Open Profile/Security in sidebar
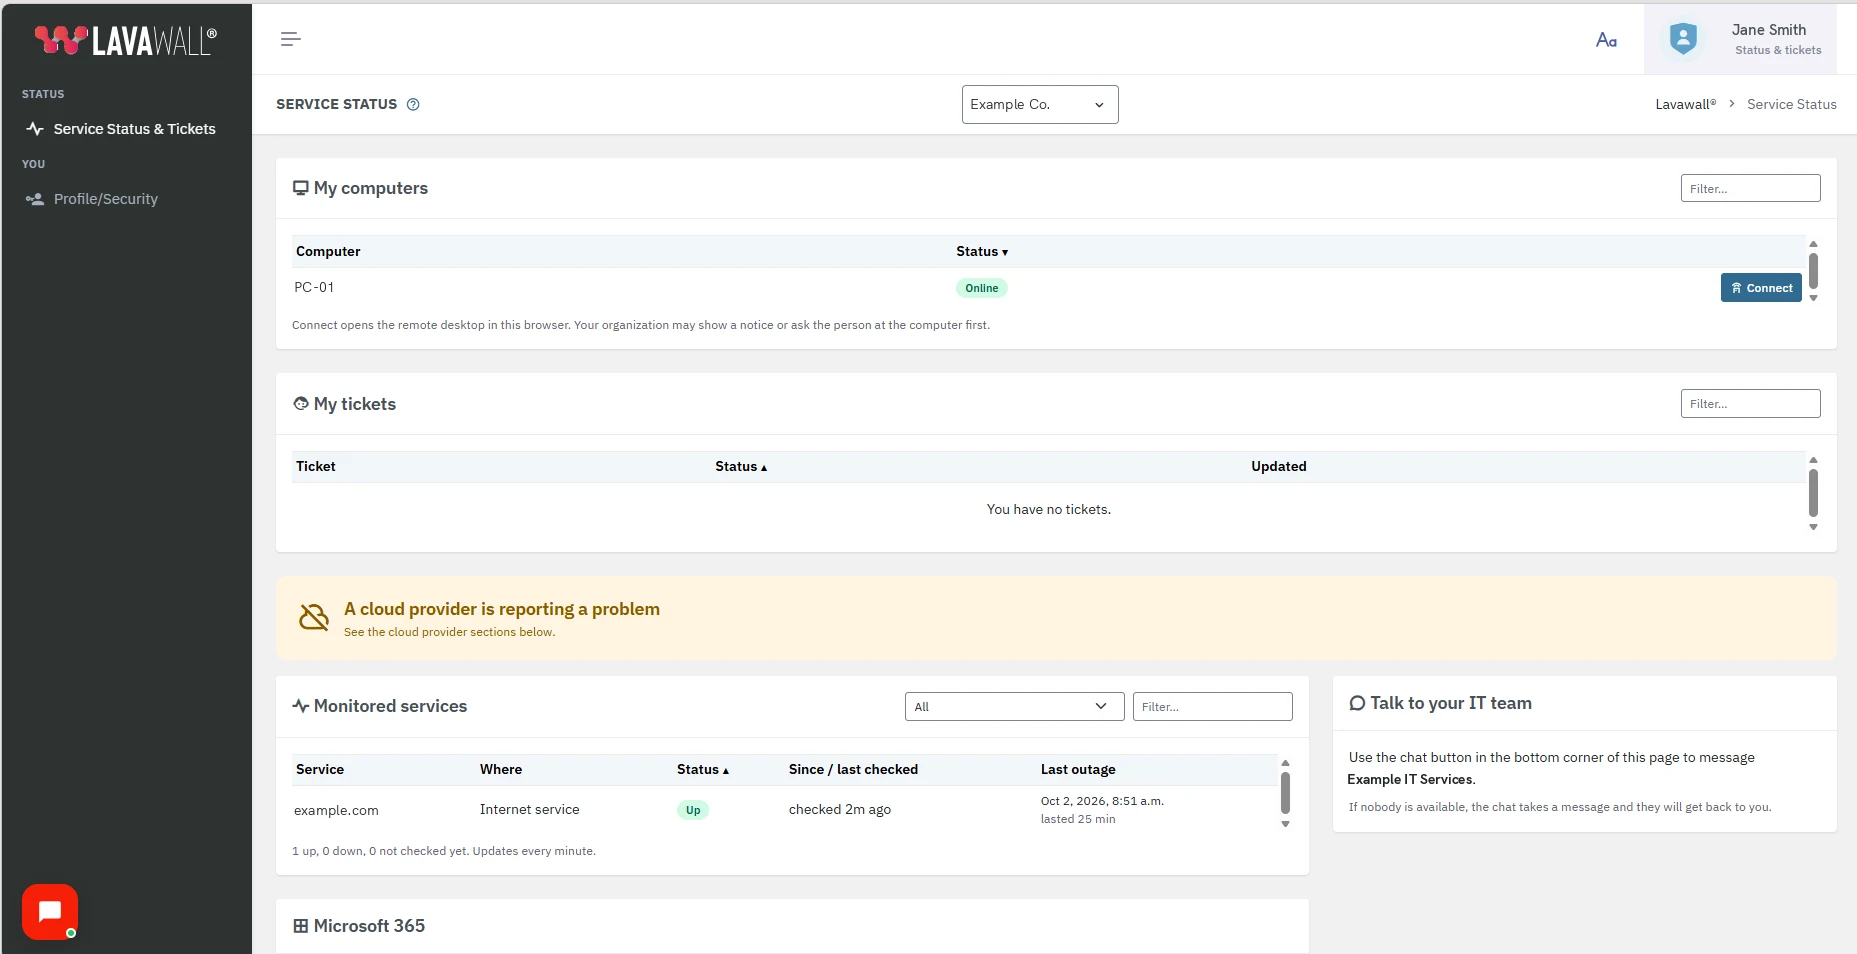This screenshot has width=1857, height=954. (x=126, y=199)
